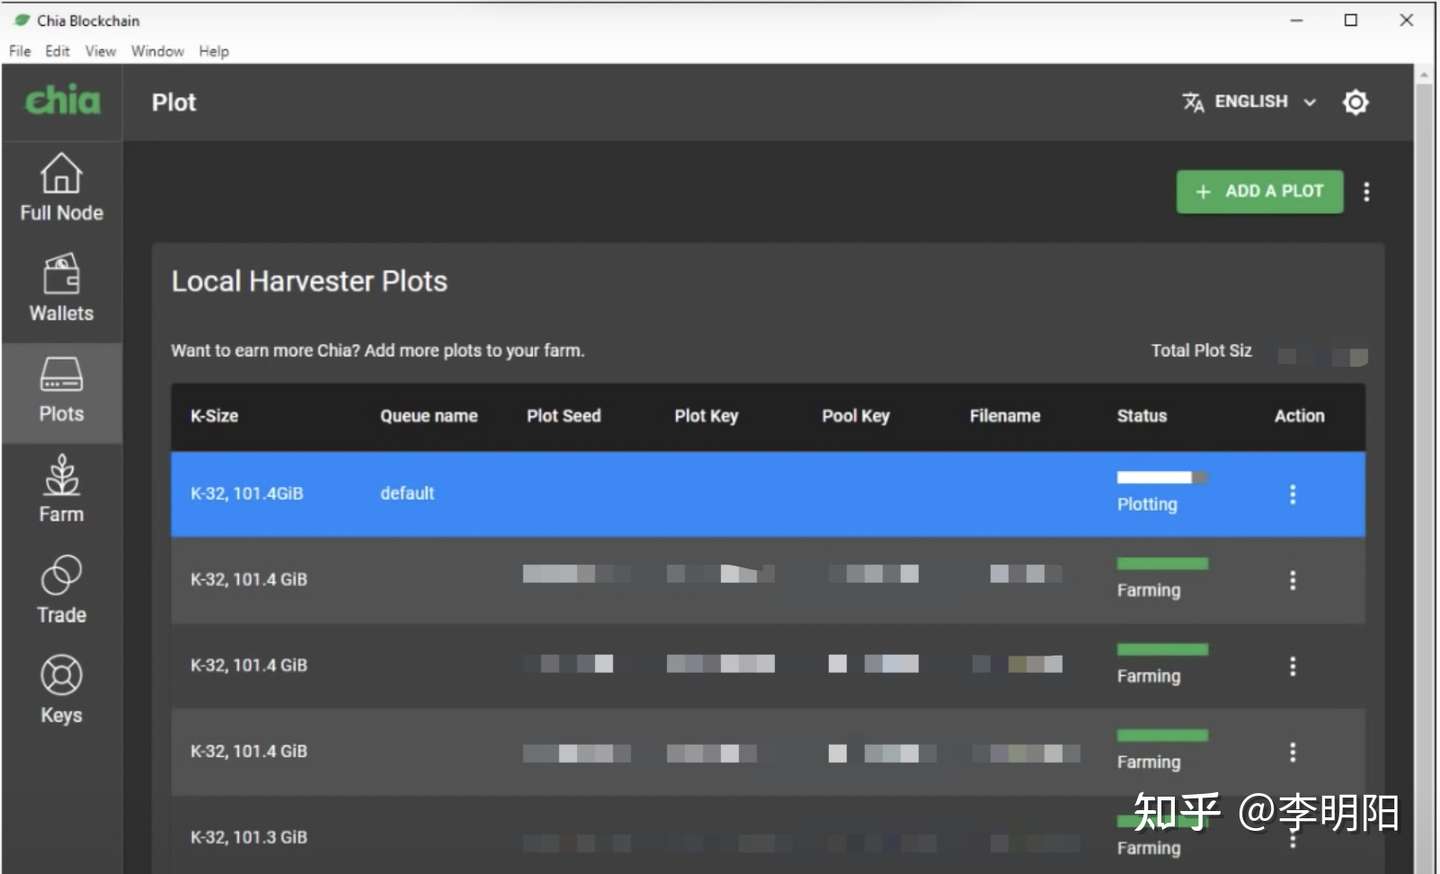Click the first Farming green status bar
Image resolution: width=1440 pixels, height=874 pixels.
tap(1162, 563)
